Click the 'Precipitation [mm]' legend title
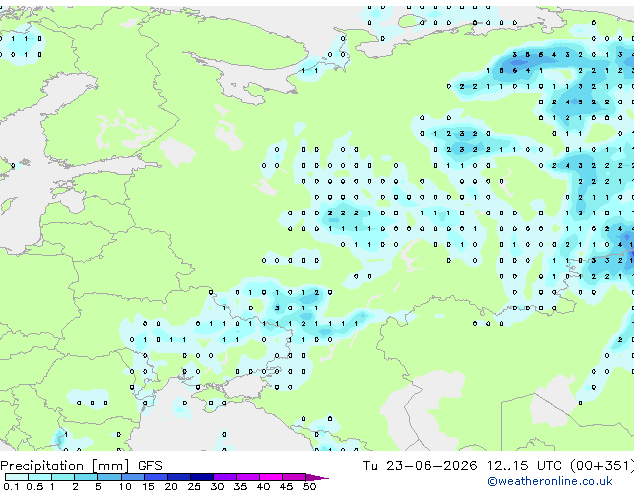Image resolution: width=634 pixels, height=490 pixels. coord(65,466)
